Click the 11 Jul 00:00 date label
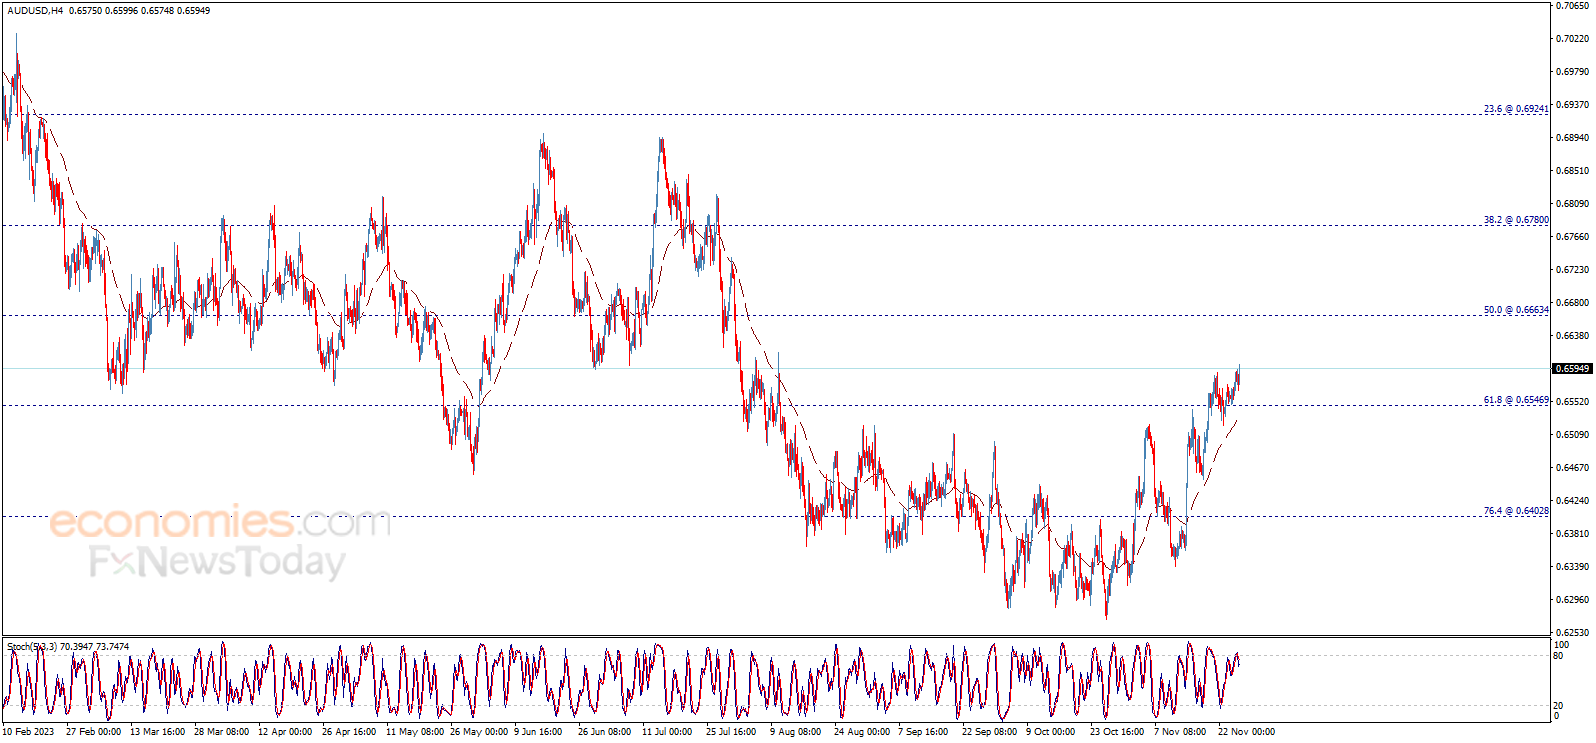 click(667, 732)
